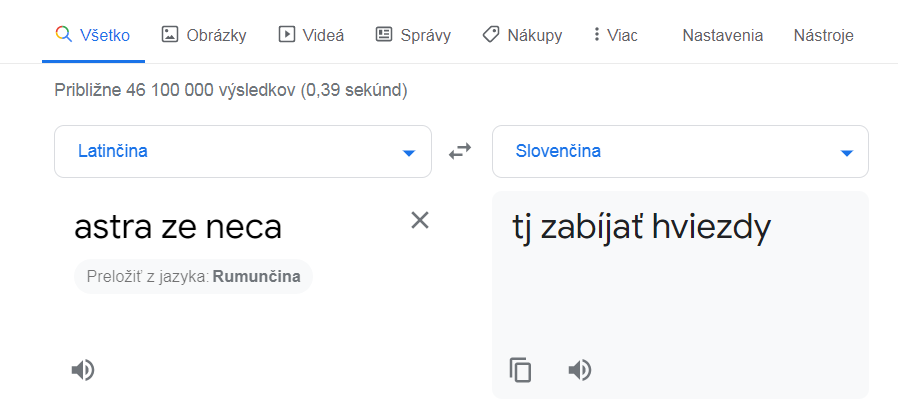Screen dimensions: 898x417
Task: Click the Správy newspaper icon
Action: [384, 34]
